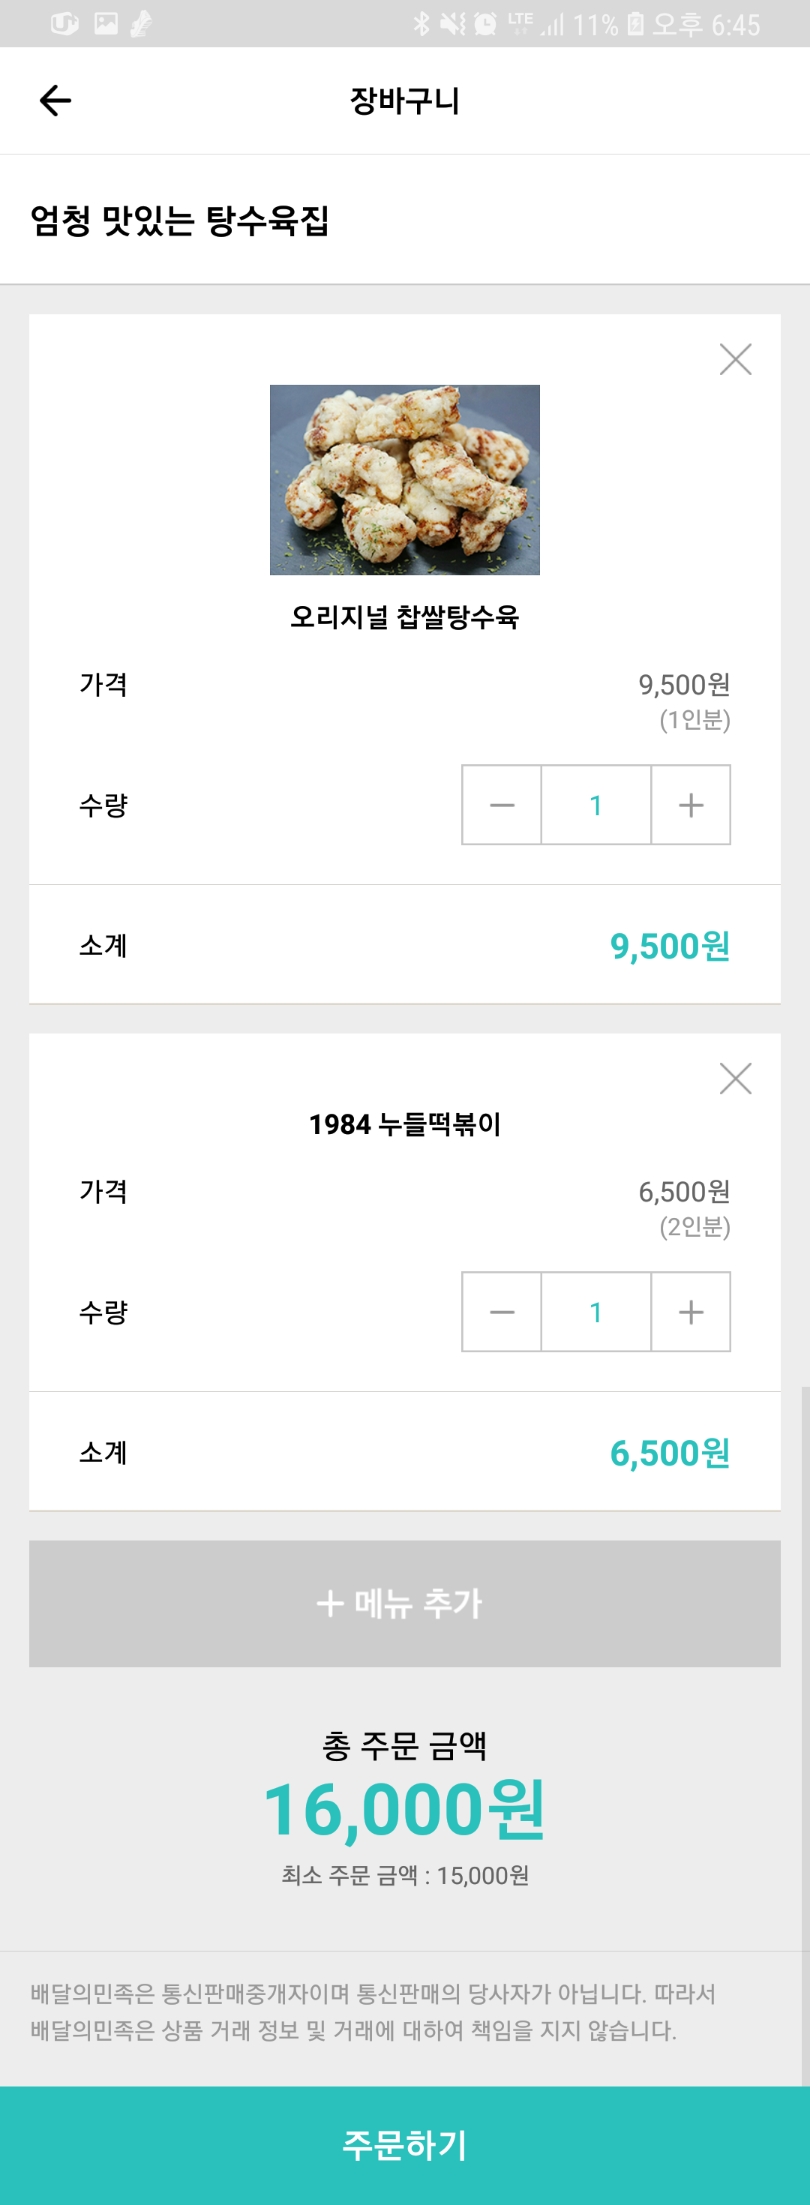This screenshot has height=2205, width=810.
Task: Tap the 1984 누들떡볶이 item title
Action: pyautogui.click(x=405, y=1124)
